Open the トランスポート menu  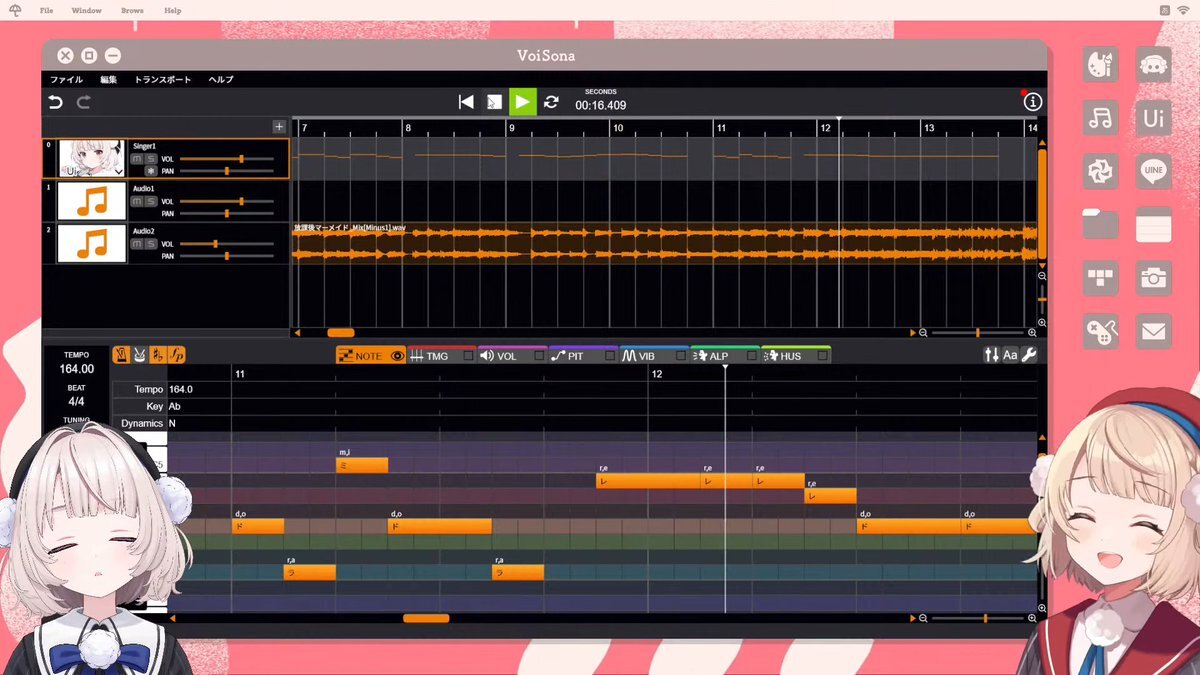pyautogui.click(x=163, y=79)
